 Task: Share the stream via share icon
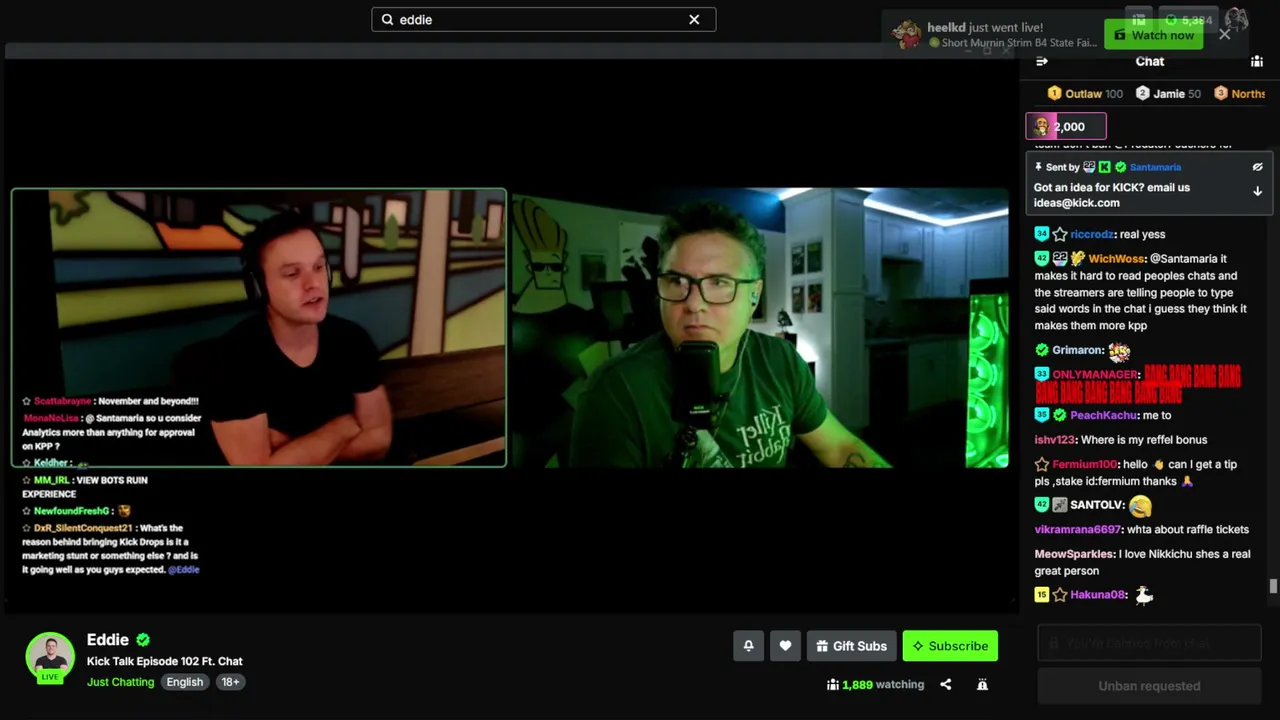point(945,685)
